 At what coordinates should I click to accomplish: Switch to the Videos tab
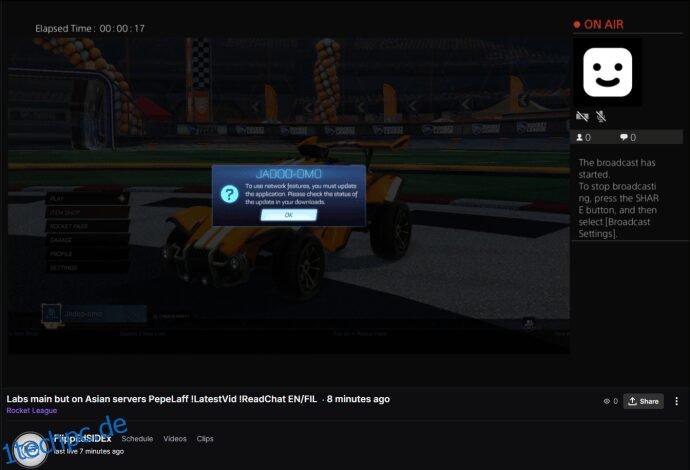pos(175,439)
